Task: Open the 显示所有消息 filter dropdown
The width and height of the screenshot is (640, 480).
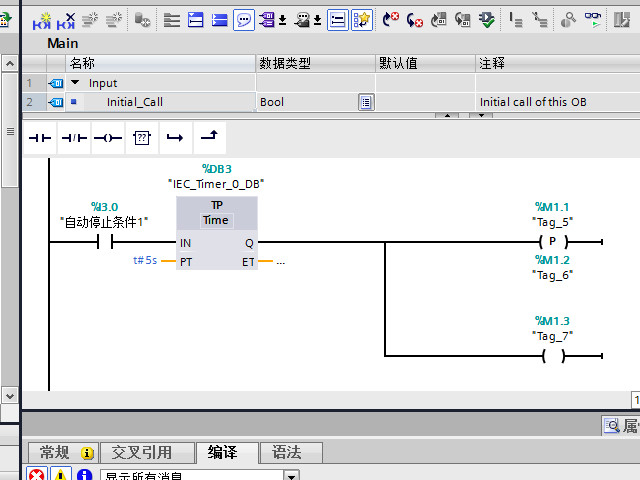Action: [291, 476]
